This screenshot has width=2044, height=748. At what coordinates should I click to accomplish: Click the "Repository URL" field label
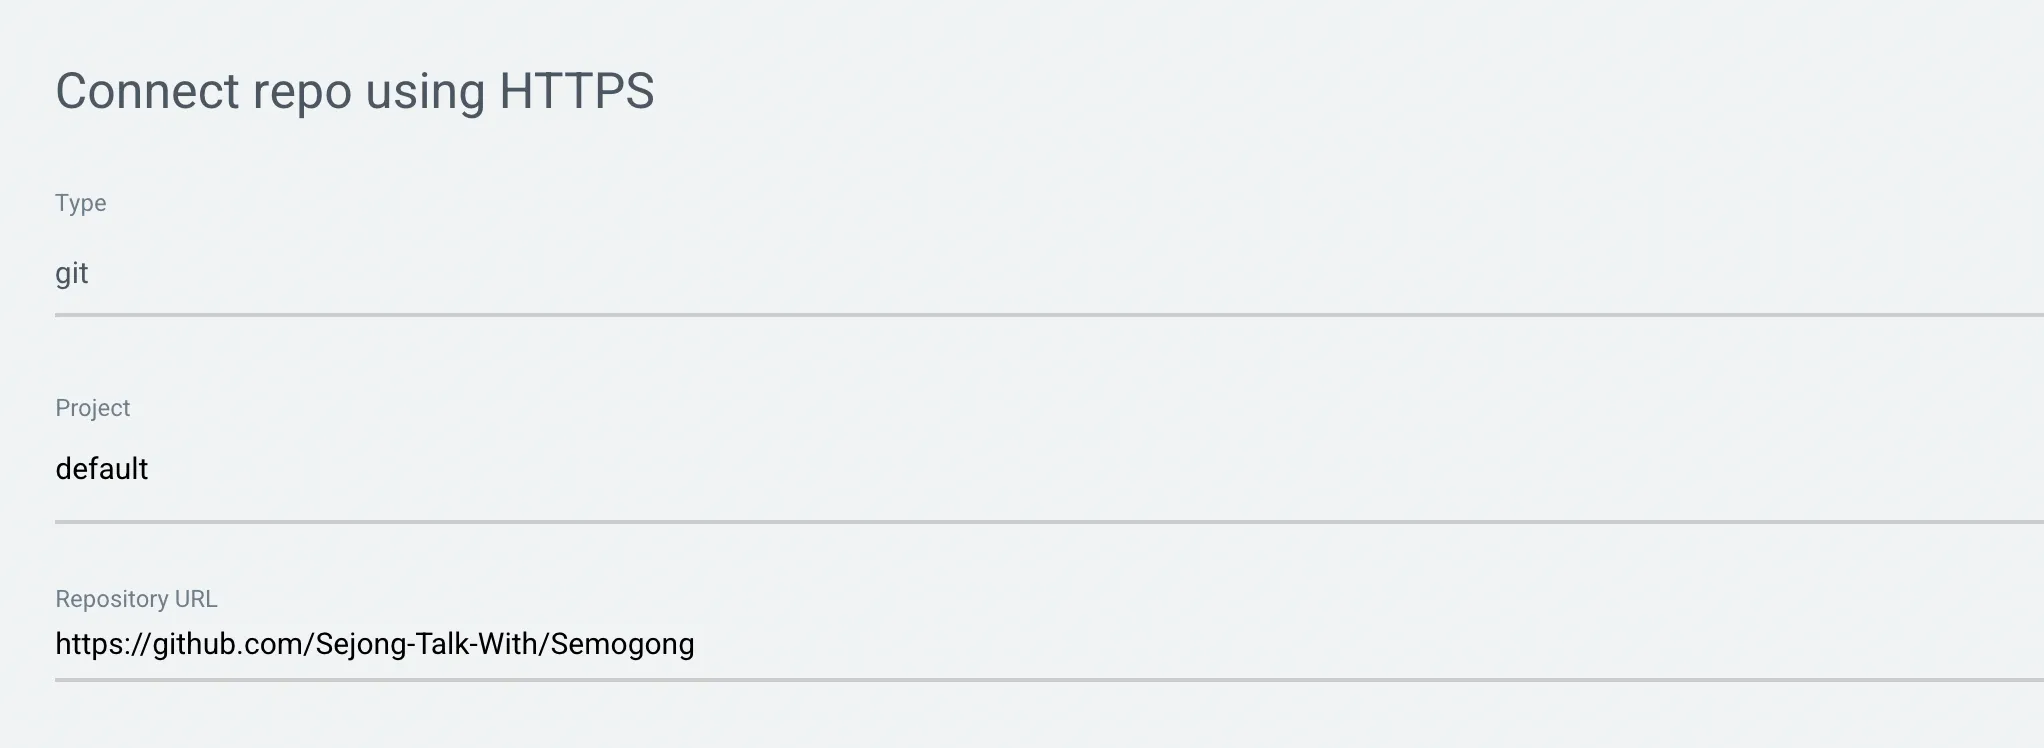[x=136, y=599]
